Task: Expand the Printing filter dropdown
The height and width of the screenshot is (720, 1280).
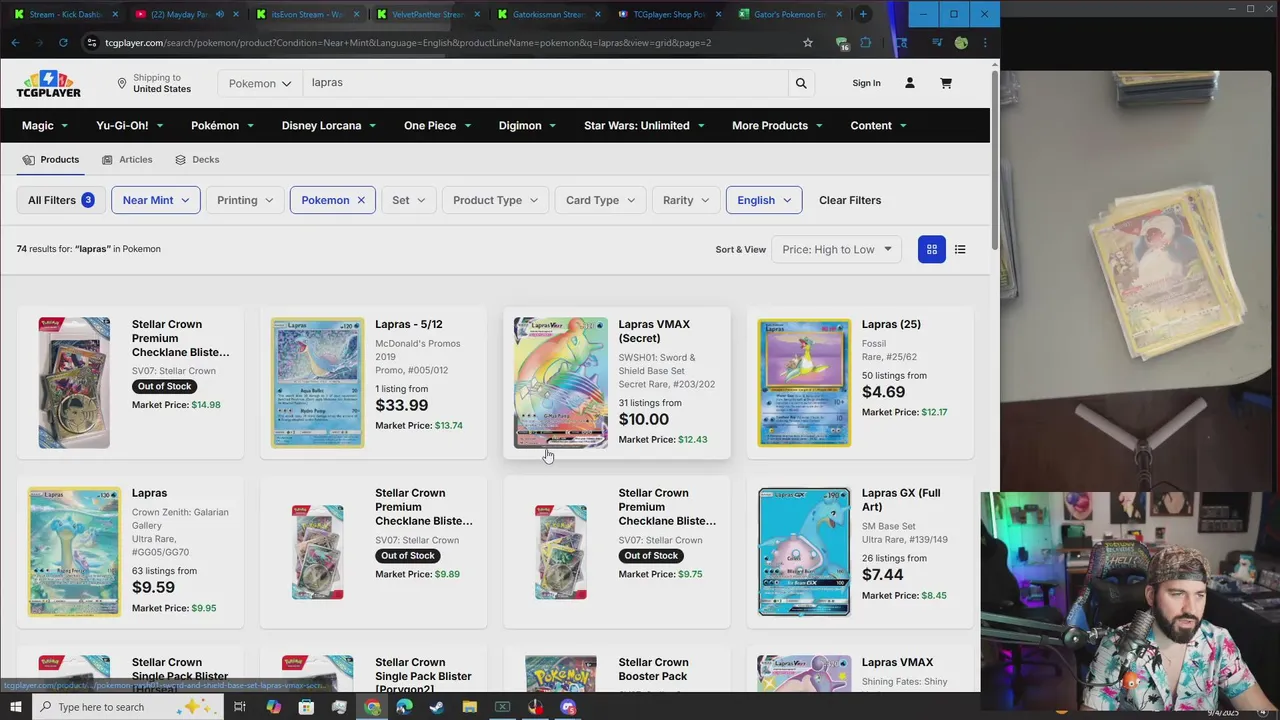Action: click(x=245, y=200)
